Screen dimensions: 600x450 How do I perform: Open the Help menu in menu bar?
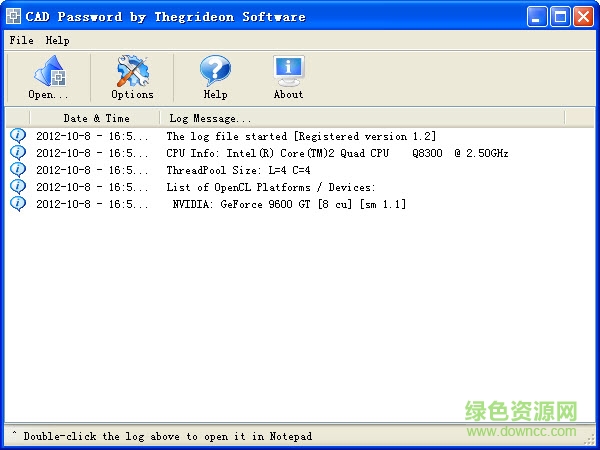tap(57, 40)
